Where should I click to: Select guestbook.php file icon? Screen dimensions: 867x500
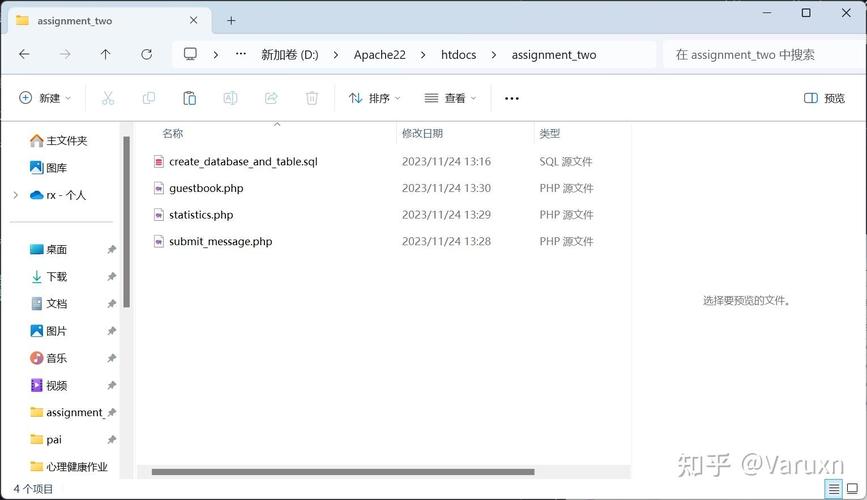click(159, 188)
